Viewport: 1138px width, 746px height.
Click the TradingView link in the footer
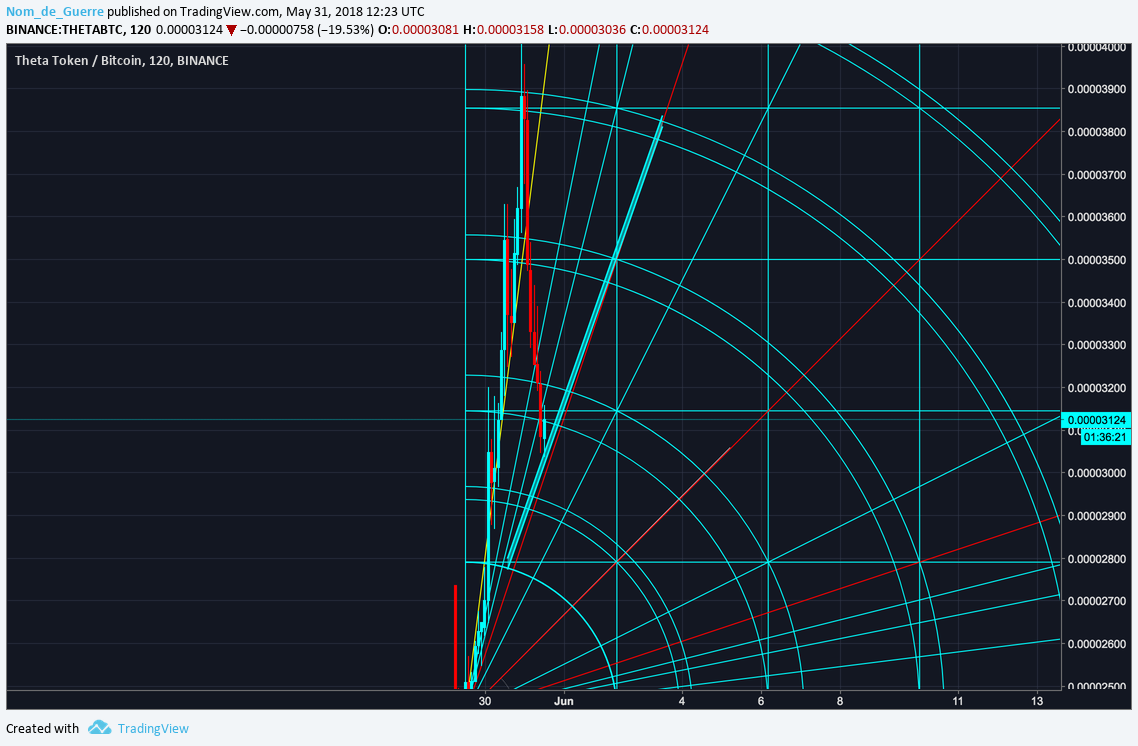153,729
